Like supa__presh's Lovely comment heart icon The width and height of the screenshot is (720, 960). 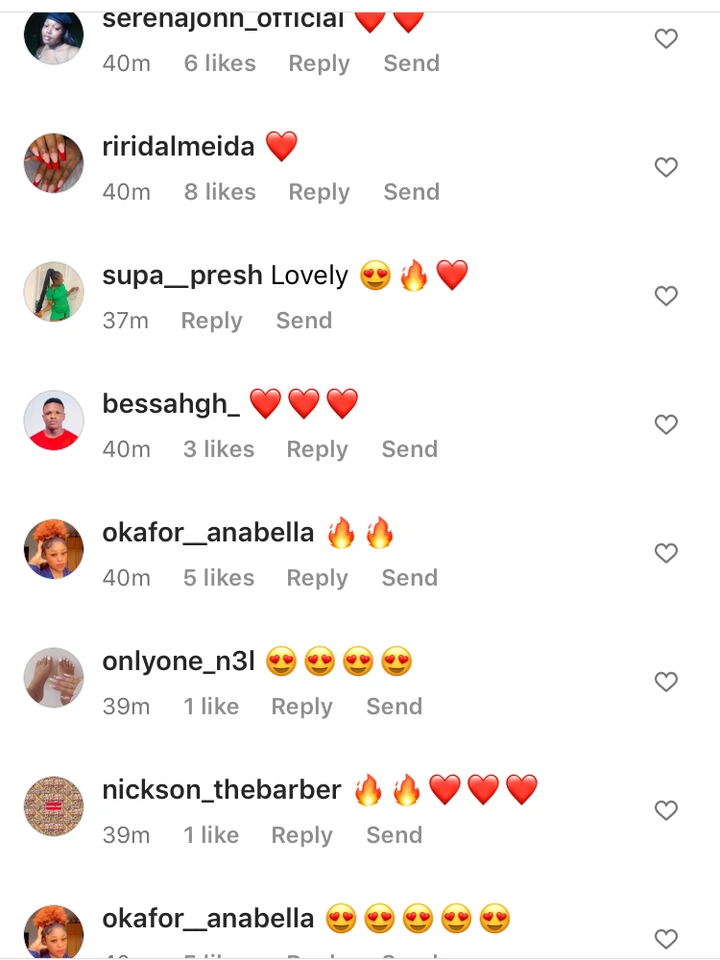tap(666, 295)
